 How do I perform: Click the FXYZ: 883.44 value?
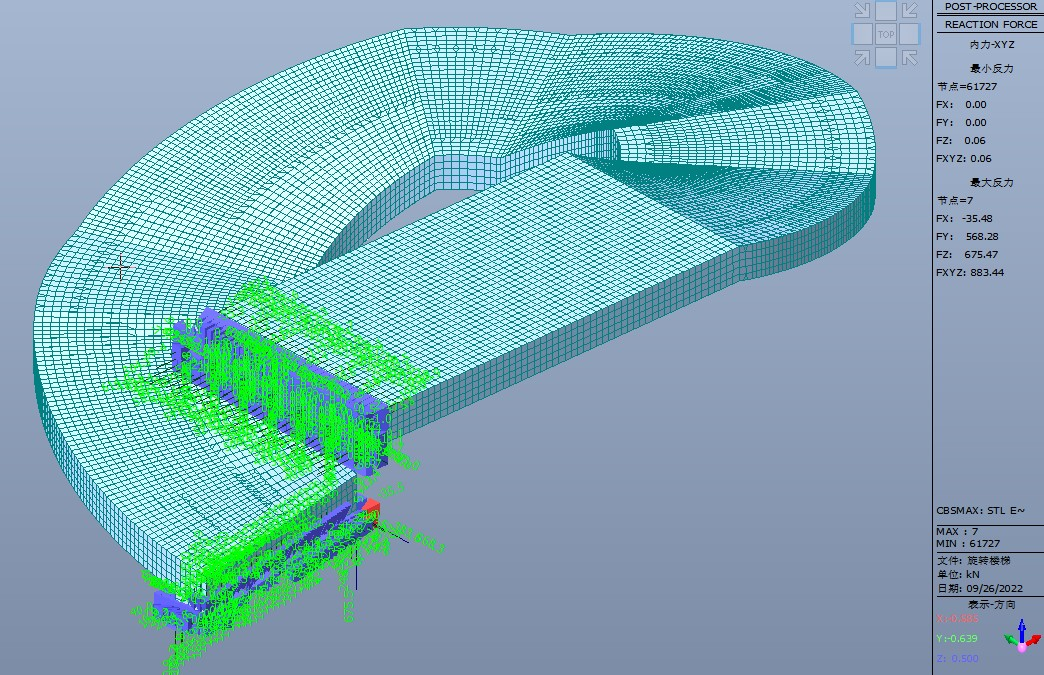click(x=969, y=272)
